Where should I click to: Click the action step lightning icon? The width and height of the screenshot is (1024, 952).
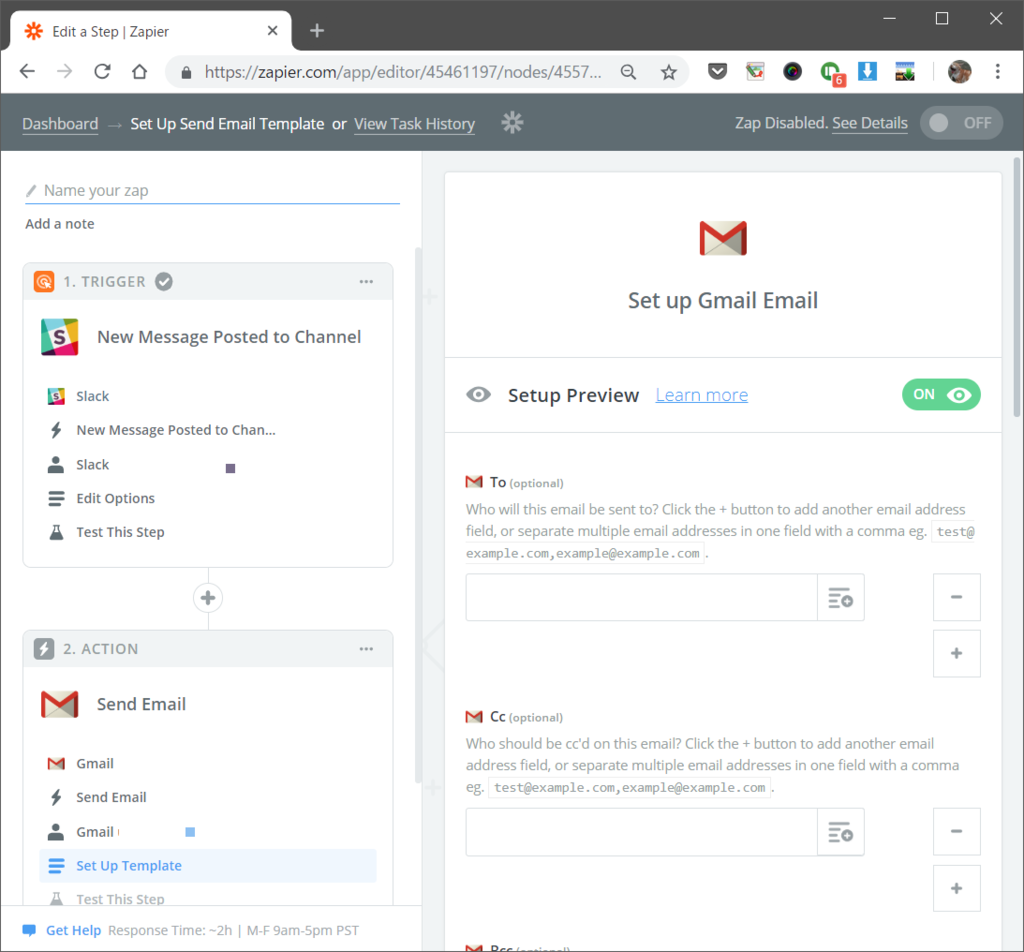(x=44, y=648)
